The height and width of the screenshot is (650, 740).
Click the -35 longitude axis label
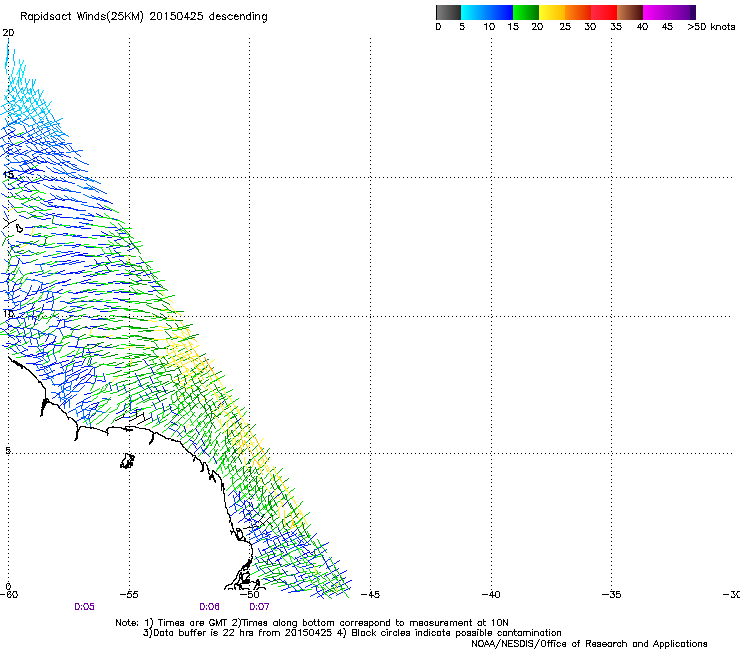(x=611, y=594)
